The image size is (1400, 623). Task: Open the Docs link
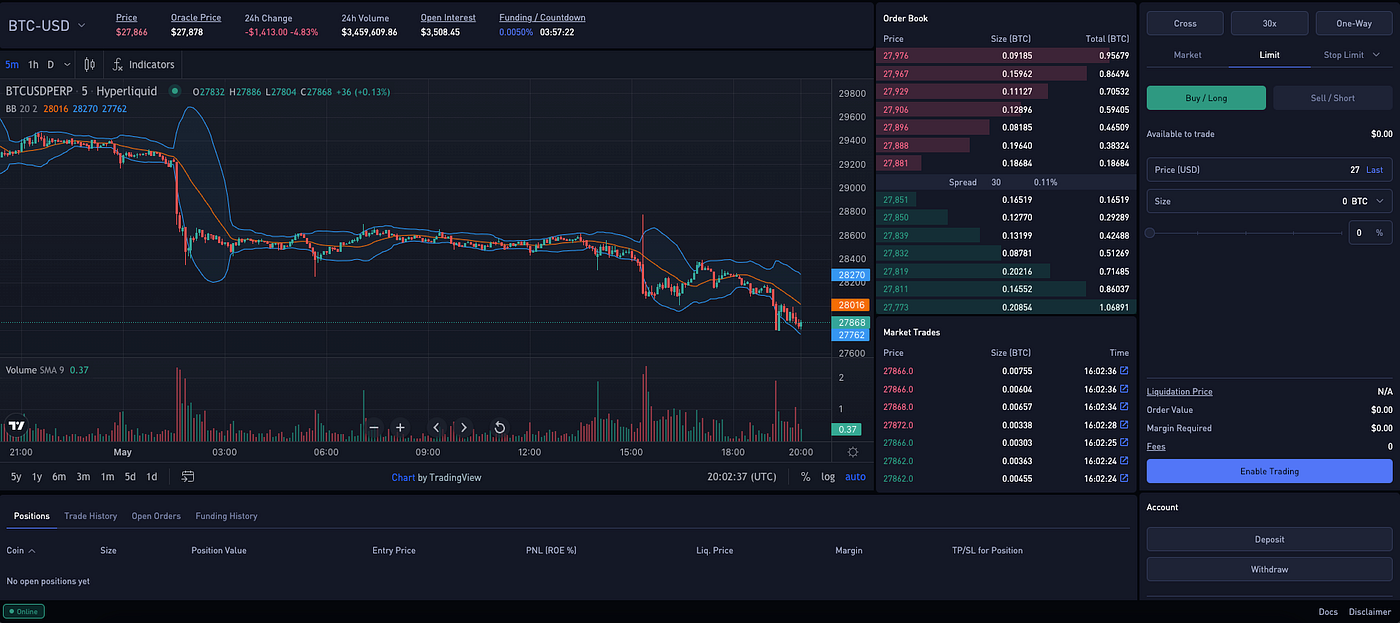[x=1328, y=612]
